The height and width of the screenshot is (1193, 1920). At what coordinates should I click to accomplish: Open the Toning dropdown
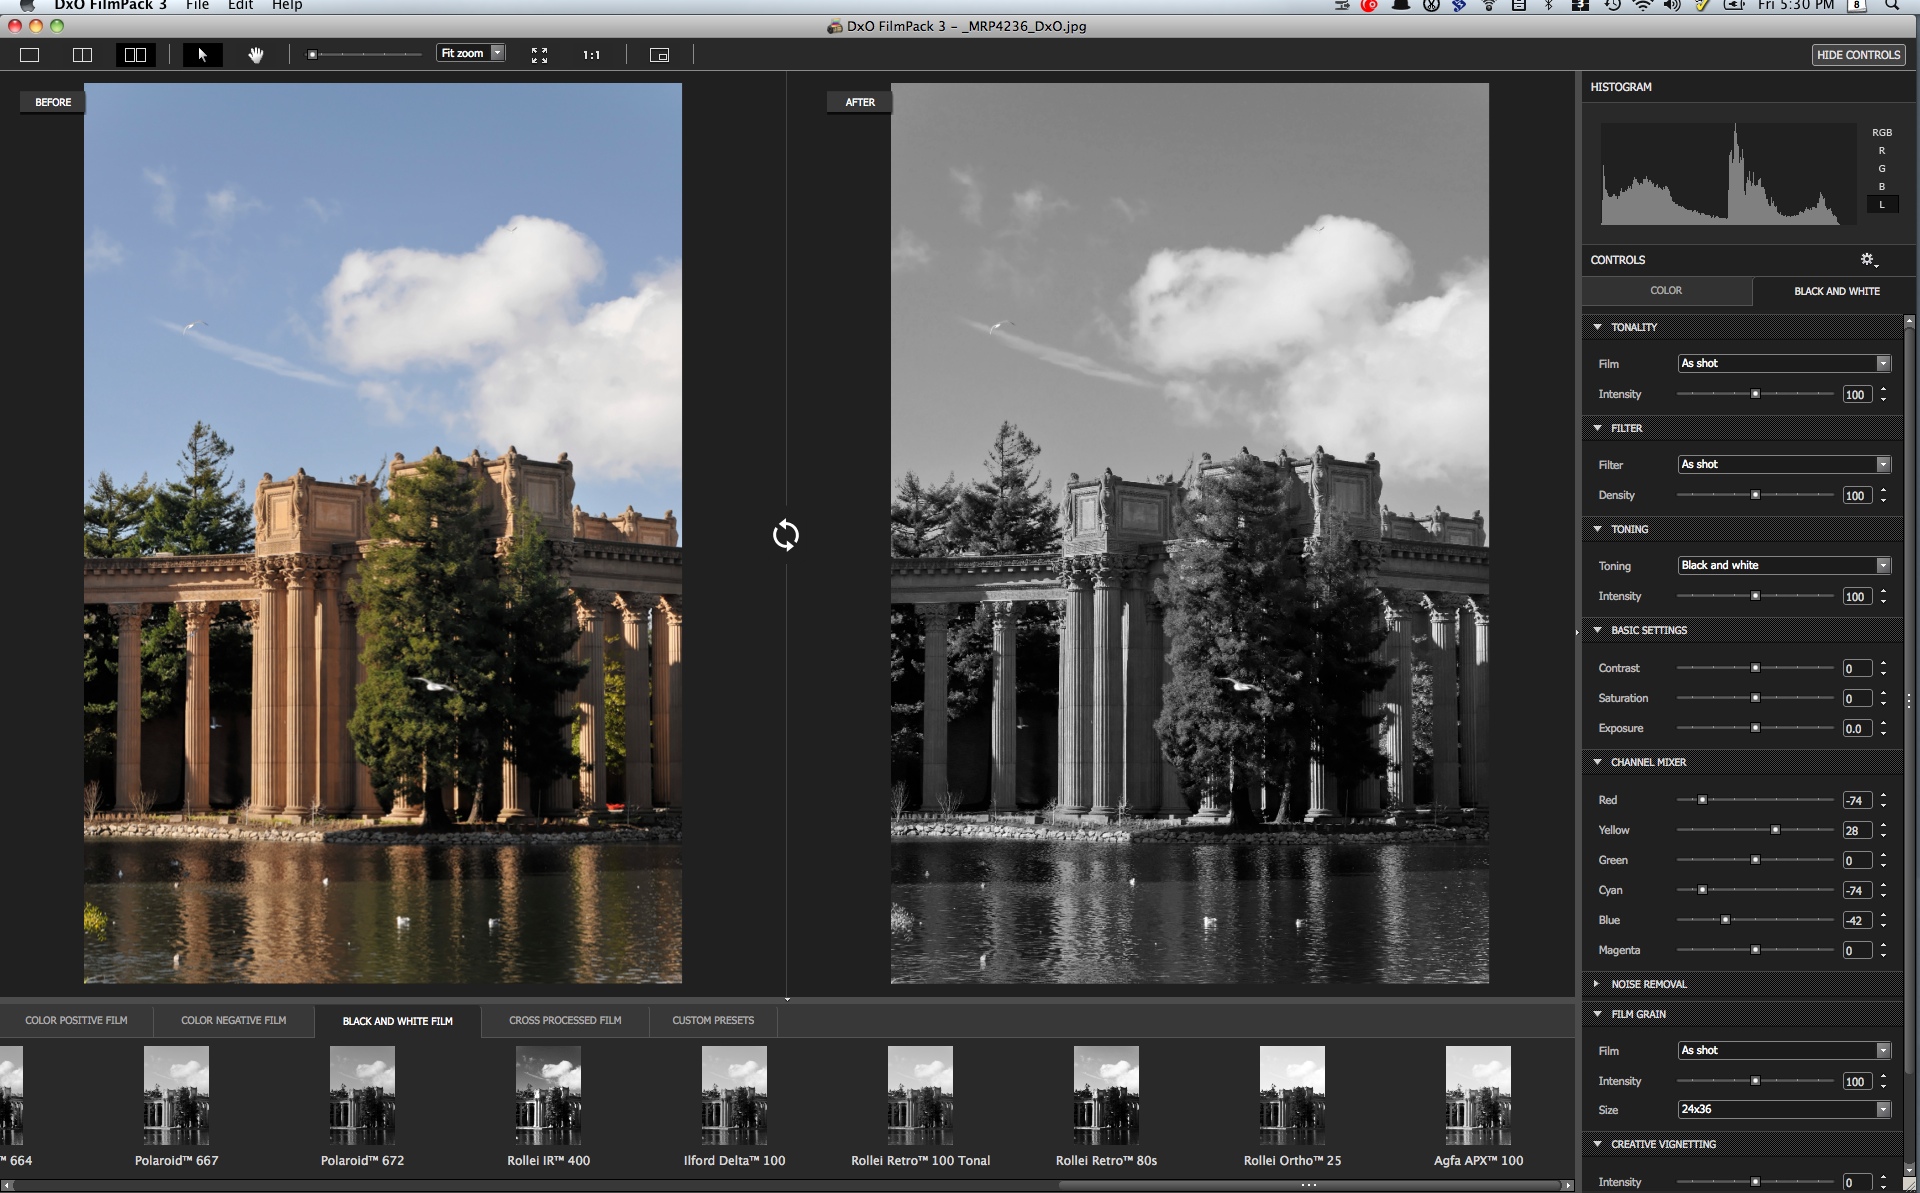[x=1784, y=565]
